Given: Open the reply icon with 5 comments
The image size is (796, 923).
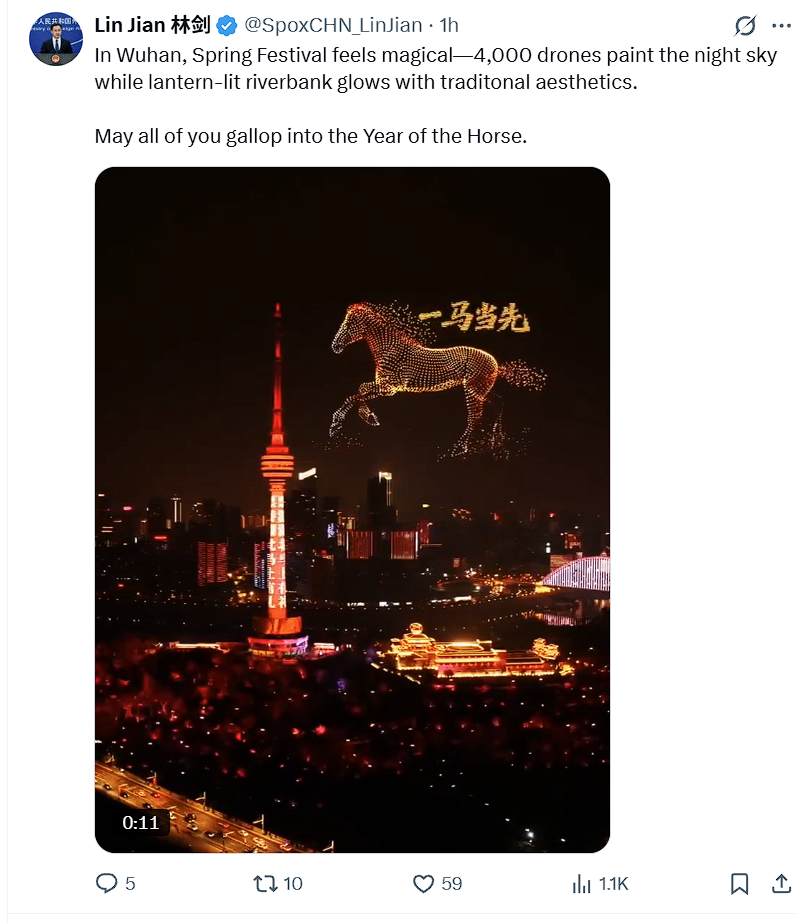Looking at the screenshot, I should [107, 883].
